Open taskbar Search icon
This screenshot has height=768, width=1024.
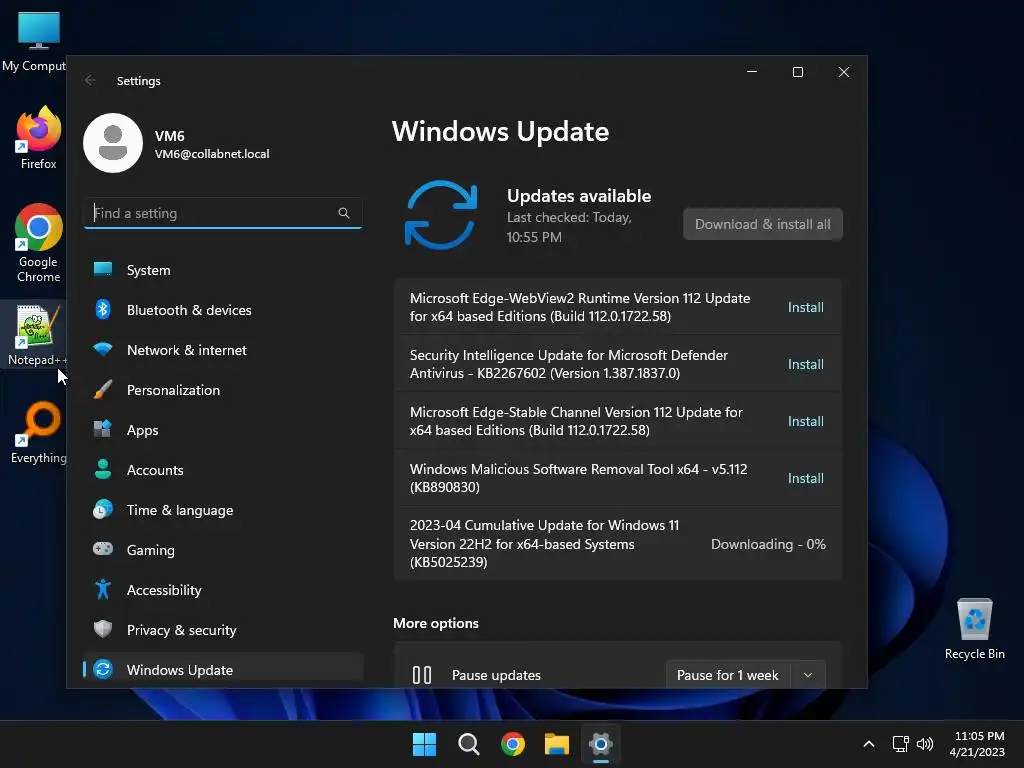468,744
